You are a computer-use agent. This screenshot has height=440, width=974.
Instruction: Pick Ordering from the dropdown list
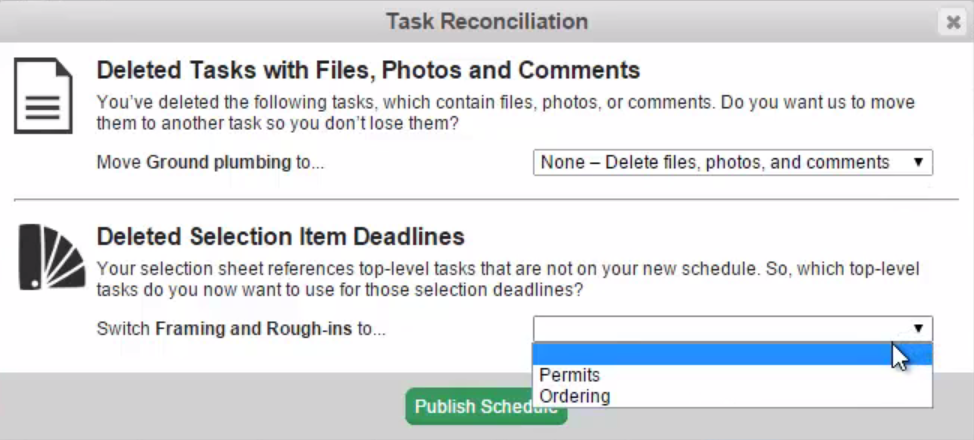(575, 396)
